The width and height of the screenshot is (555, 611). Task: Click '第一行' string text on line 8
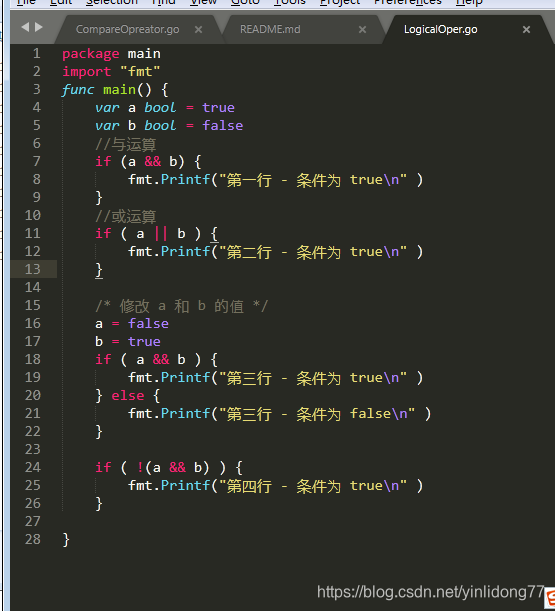(249, 180)
